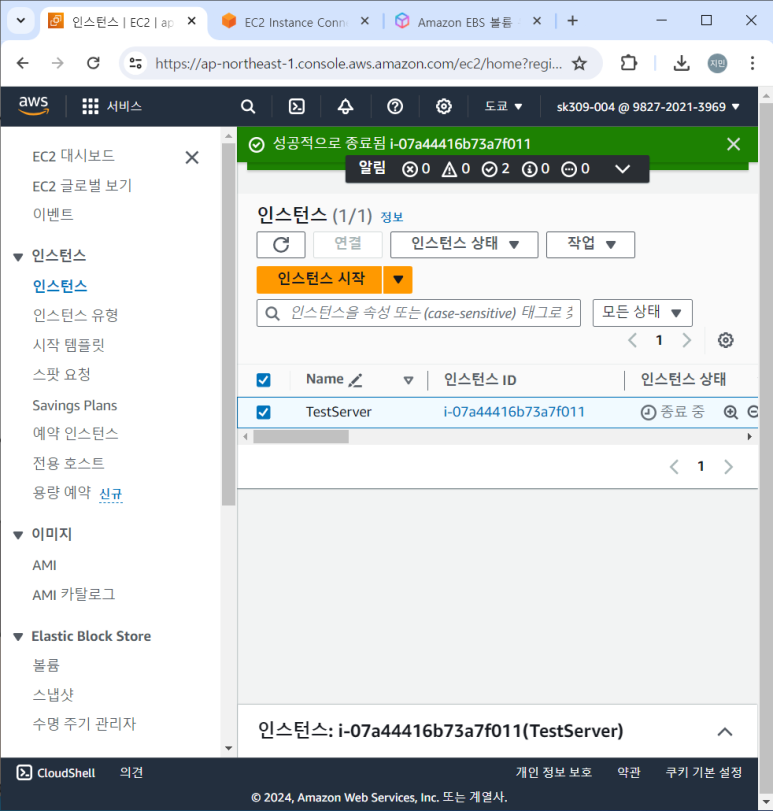
Task: Open 인스턴스 유형 in sidebar
Action: tap(75, 315)
